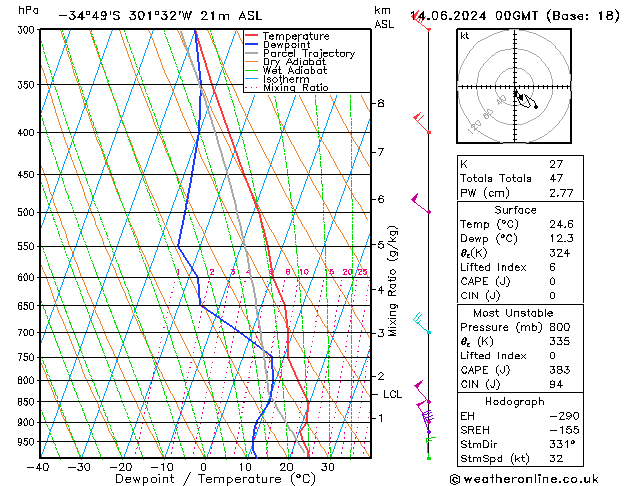Screen dimensions: 629x486
Task: Click the red Temperature legend line swatch
Action: tap(252, 36)
